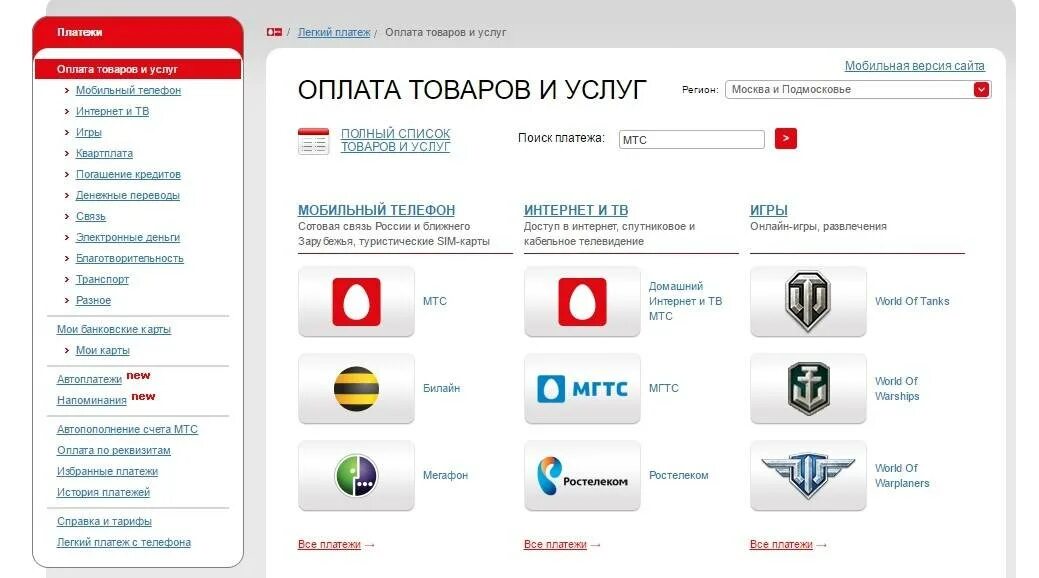
Task: Open Транспорт in sidebar menu
Action: (x=102, y=279)
